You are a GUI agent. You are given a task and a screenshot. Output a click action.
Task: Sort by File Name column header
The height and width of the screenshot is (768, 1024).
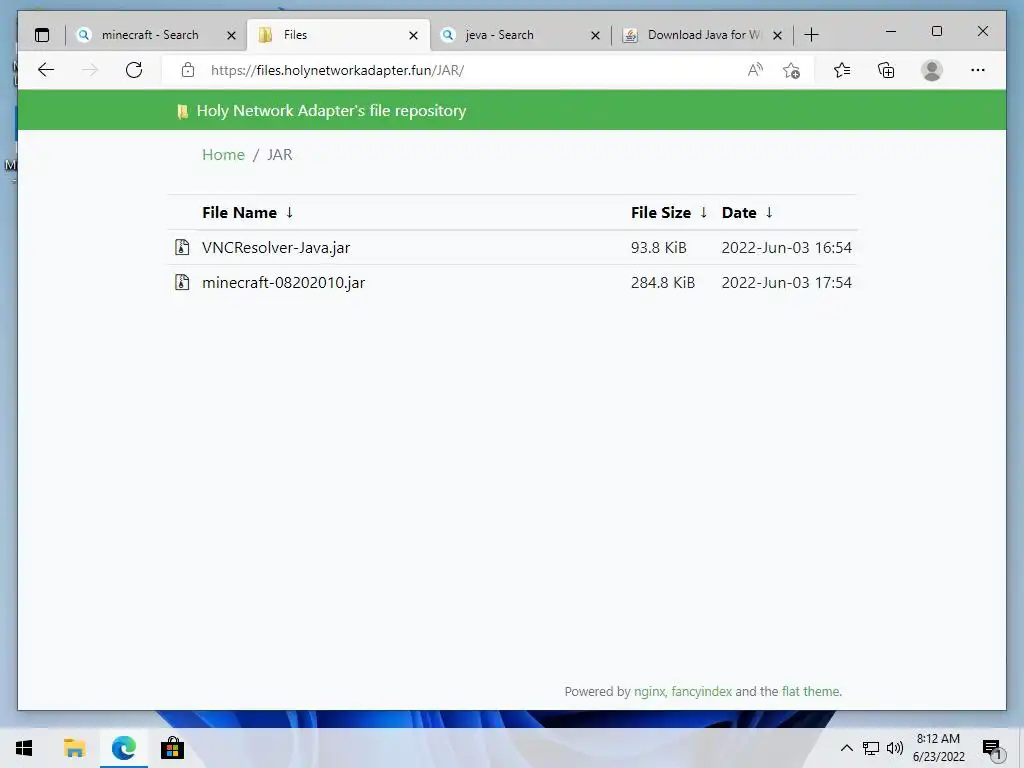point(239,213)
